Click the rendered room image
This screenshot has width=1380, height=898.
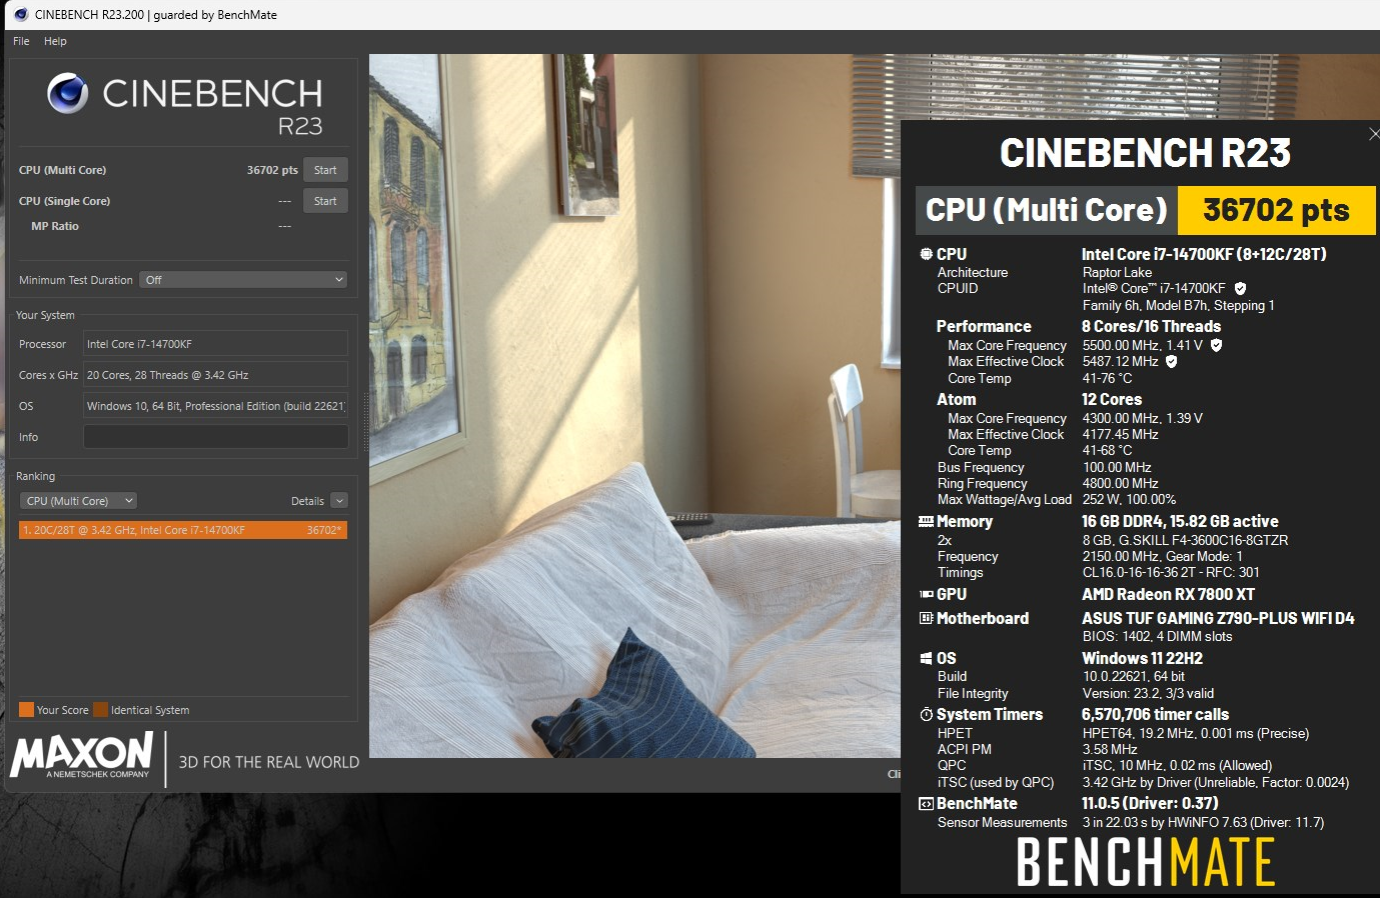(x=634, y=405)
